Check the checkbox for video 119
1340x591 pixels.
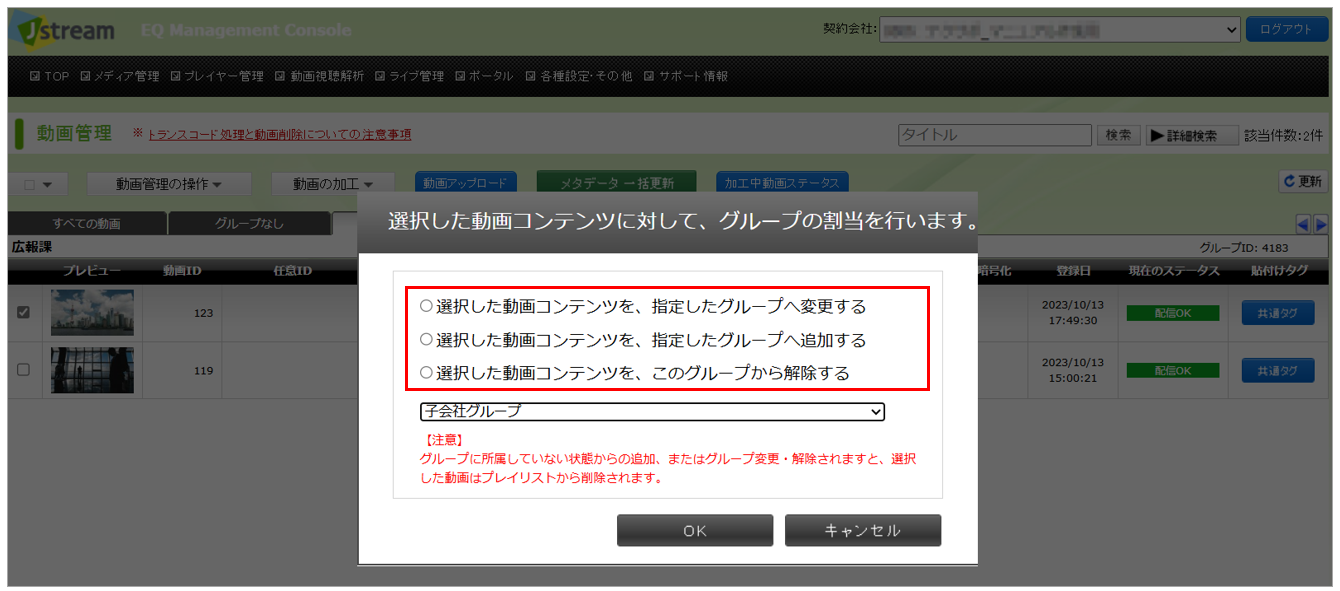point(24,370)
